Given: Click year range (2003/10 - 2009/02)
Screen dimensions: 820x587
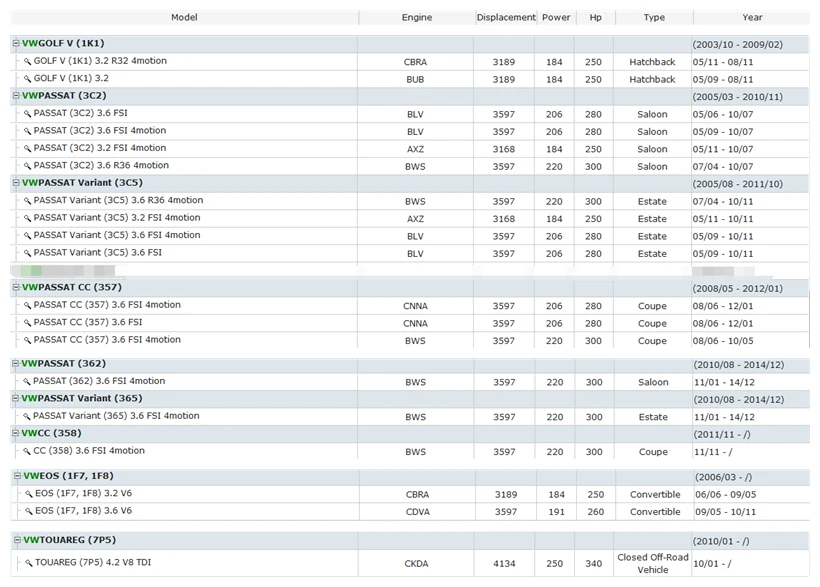Looking at the screenshot, I should click(x=738, y=44).
